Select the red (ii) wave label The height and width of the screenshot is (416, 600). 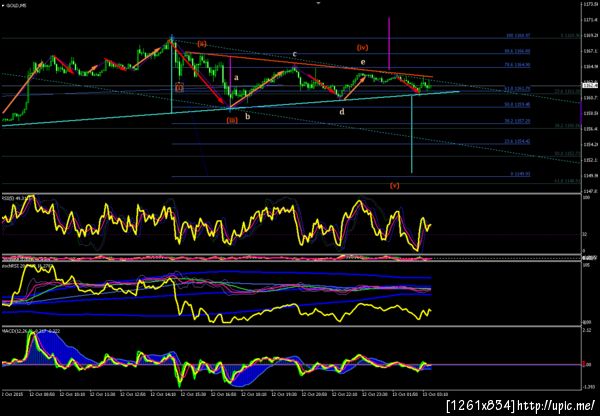[202, 44]
